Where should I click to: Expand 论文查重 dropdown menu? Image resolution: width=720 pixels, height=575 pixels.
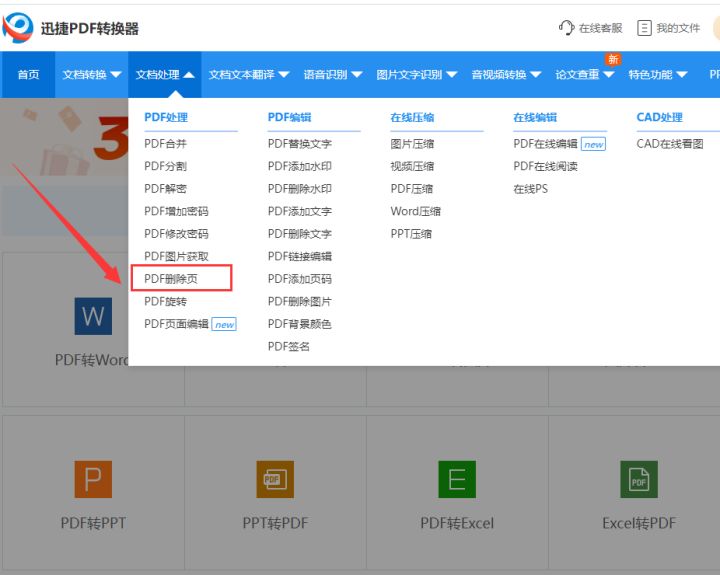coord(585,74)
